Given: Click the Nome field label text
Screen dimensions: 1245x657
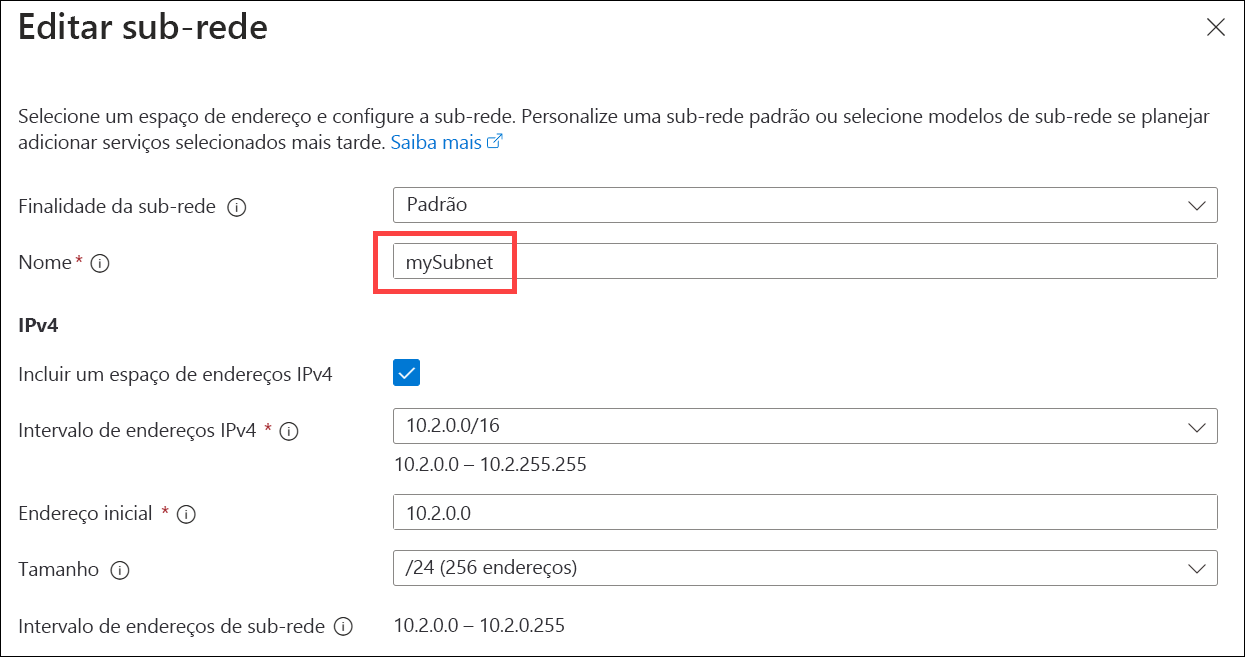Looking at the screenshot, I should (45, 262).
